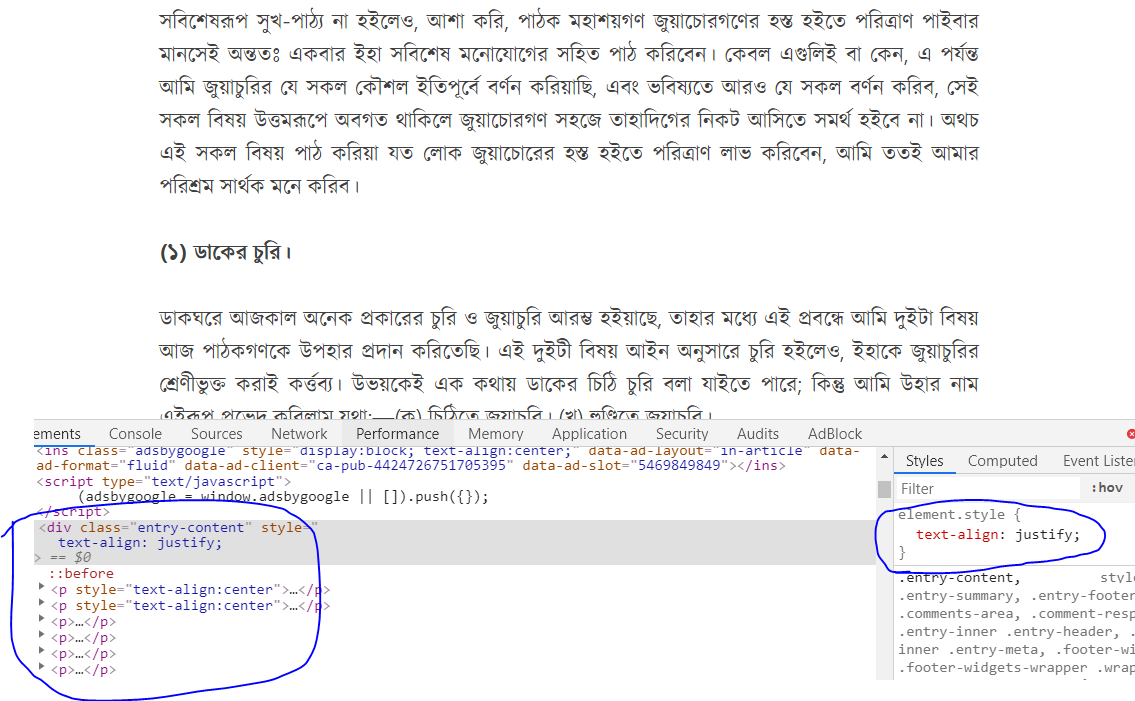Click the justify value in element.style
This screenshot has height=701, width=1135.
click(x=1045, y=534)
